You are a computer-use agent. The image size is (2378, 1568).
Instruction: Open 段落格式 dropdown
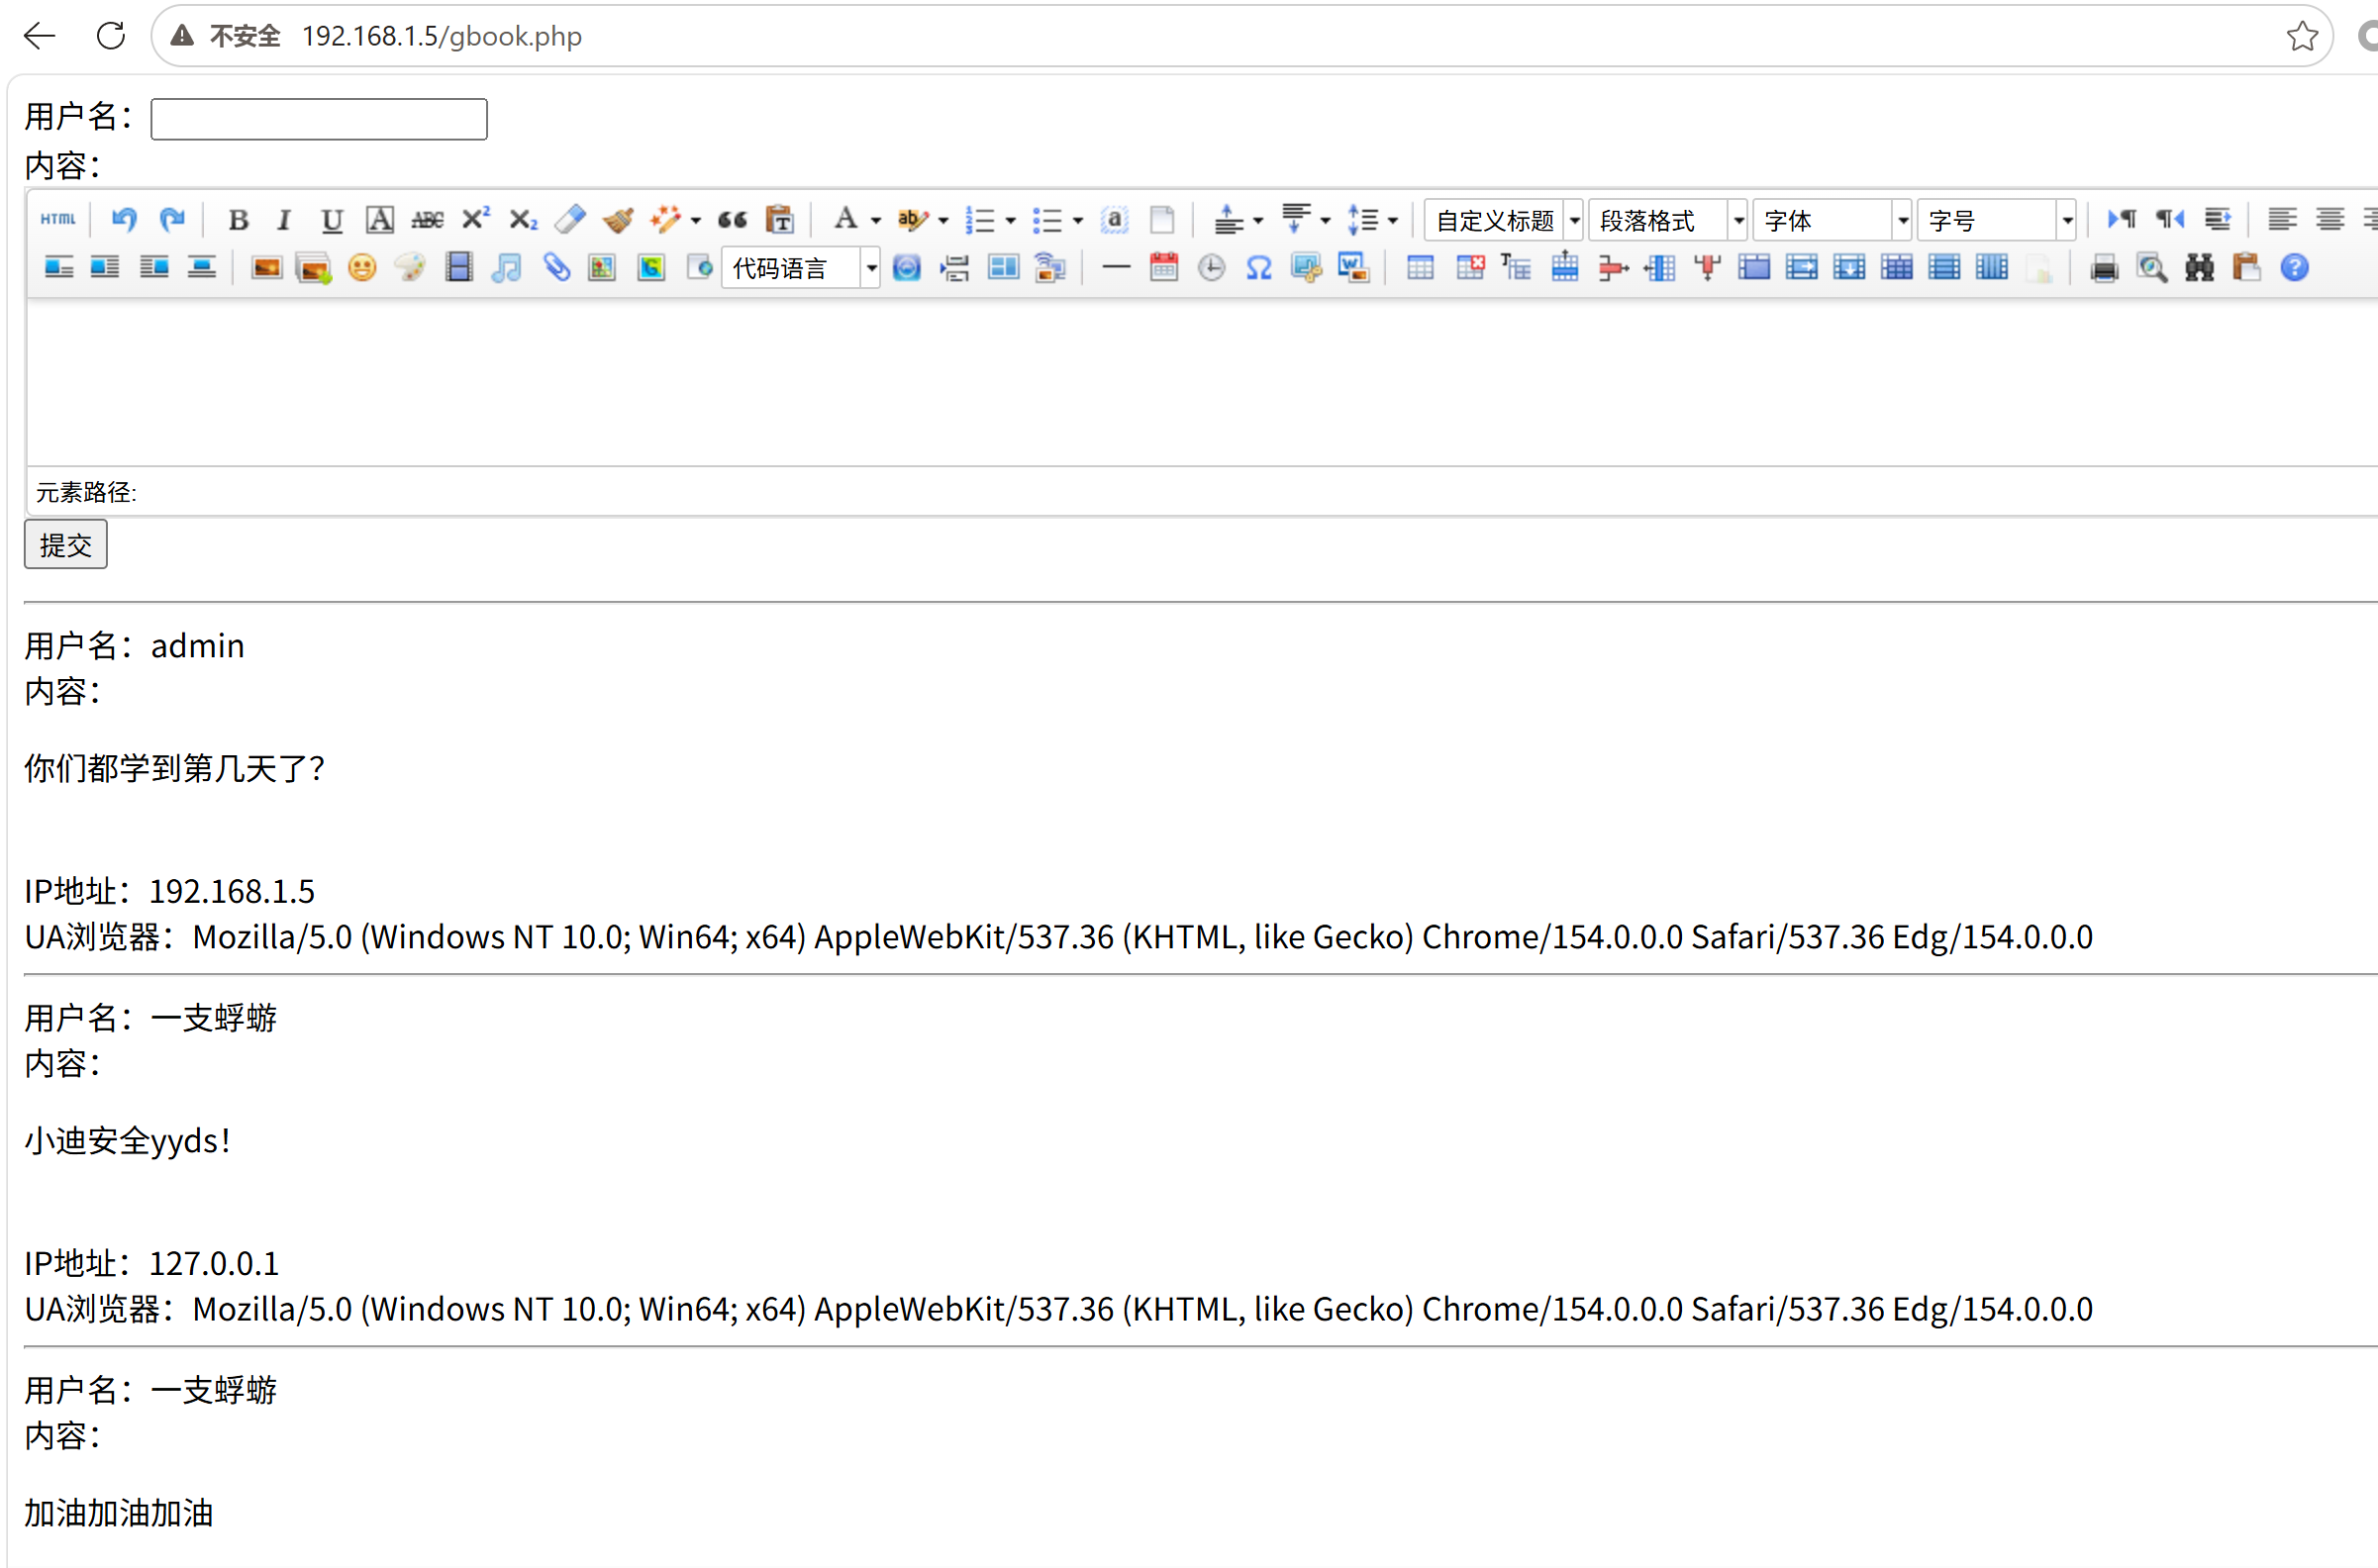click(1668, 220)
